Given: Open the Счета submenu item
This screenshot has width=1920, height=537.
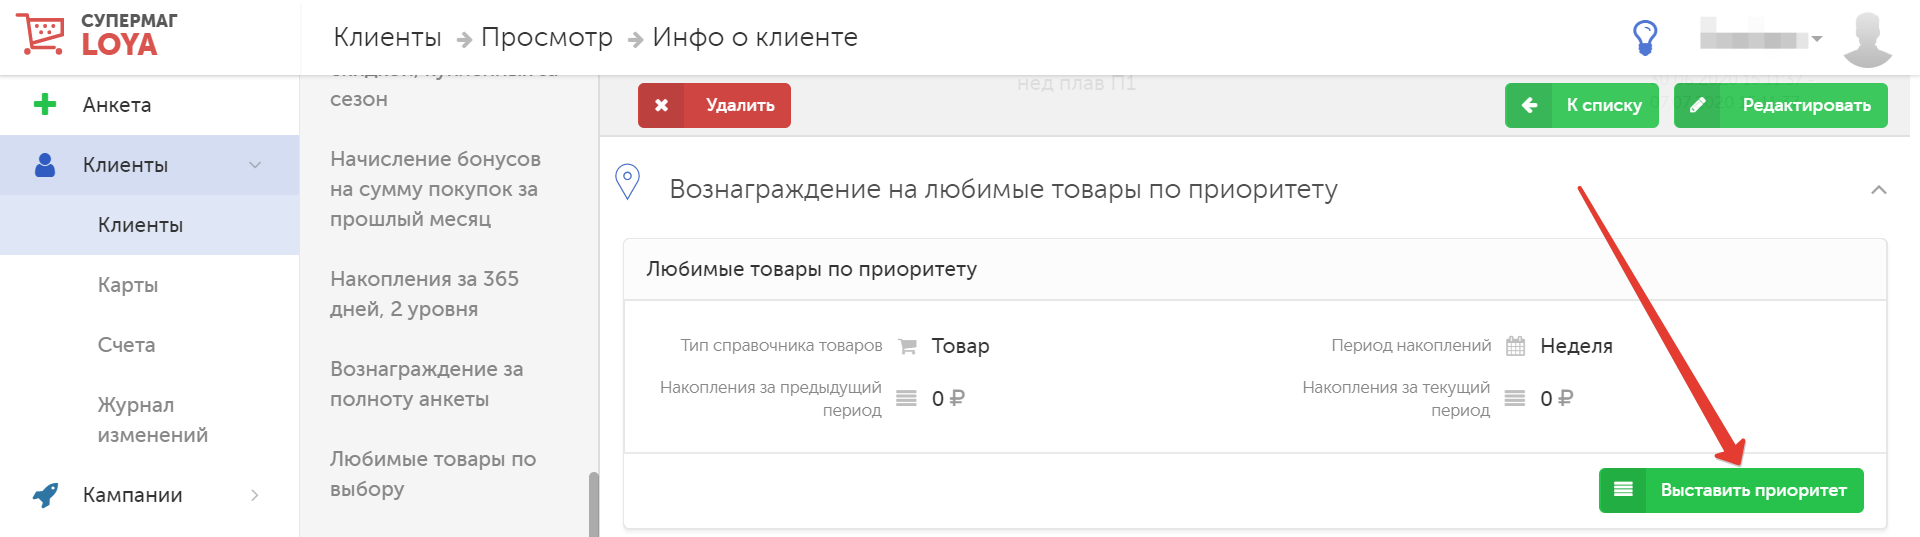Looking at the screenshot, I should [x=126, y=345].
